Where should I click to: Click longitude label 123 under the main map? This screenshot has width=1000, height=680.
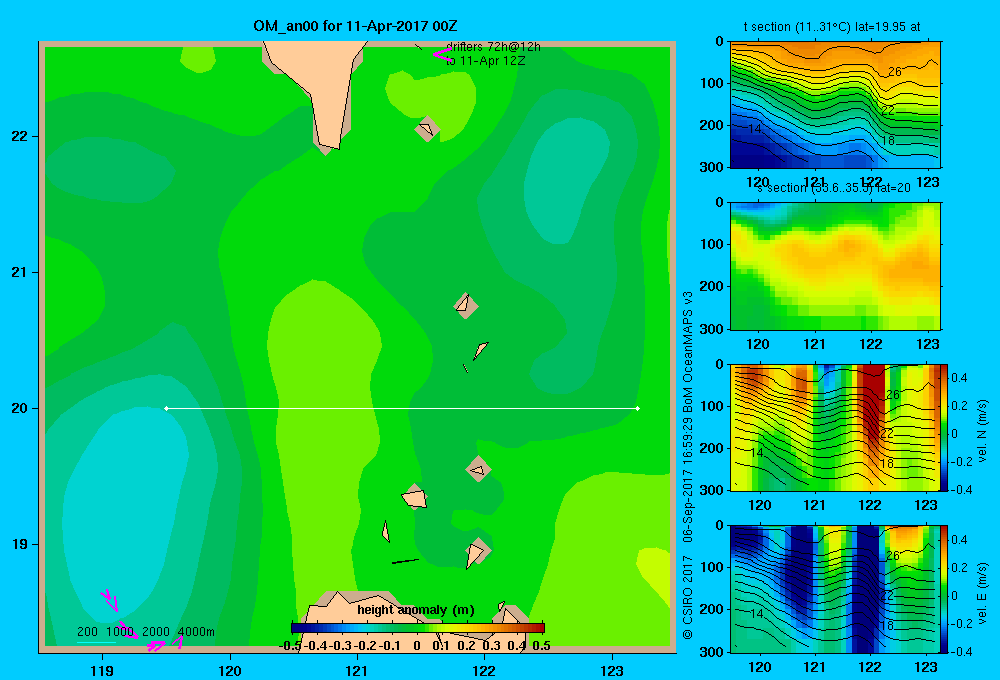pos(612,670)
